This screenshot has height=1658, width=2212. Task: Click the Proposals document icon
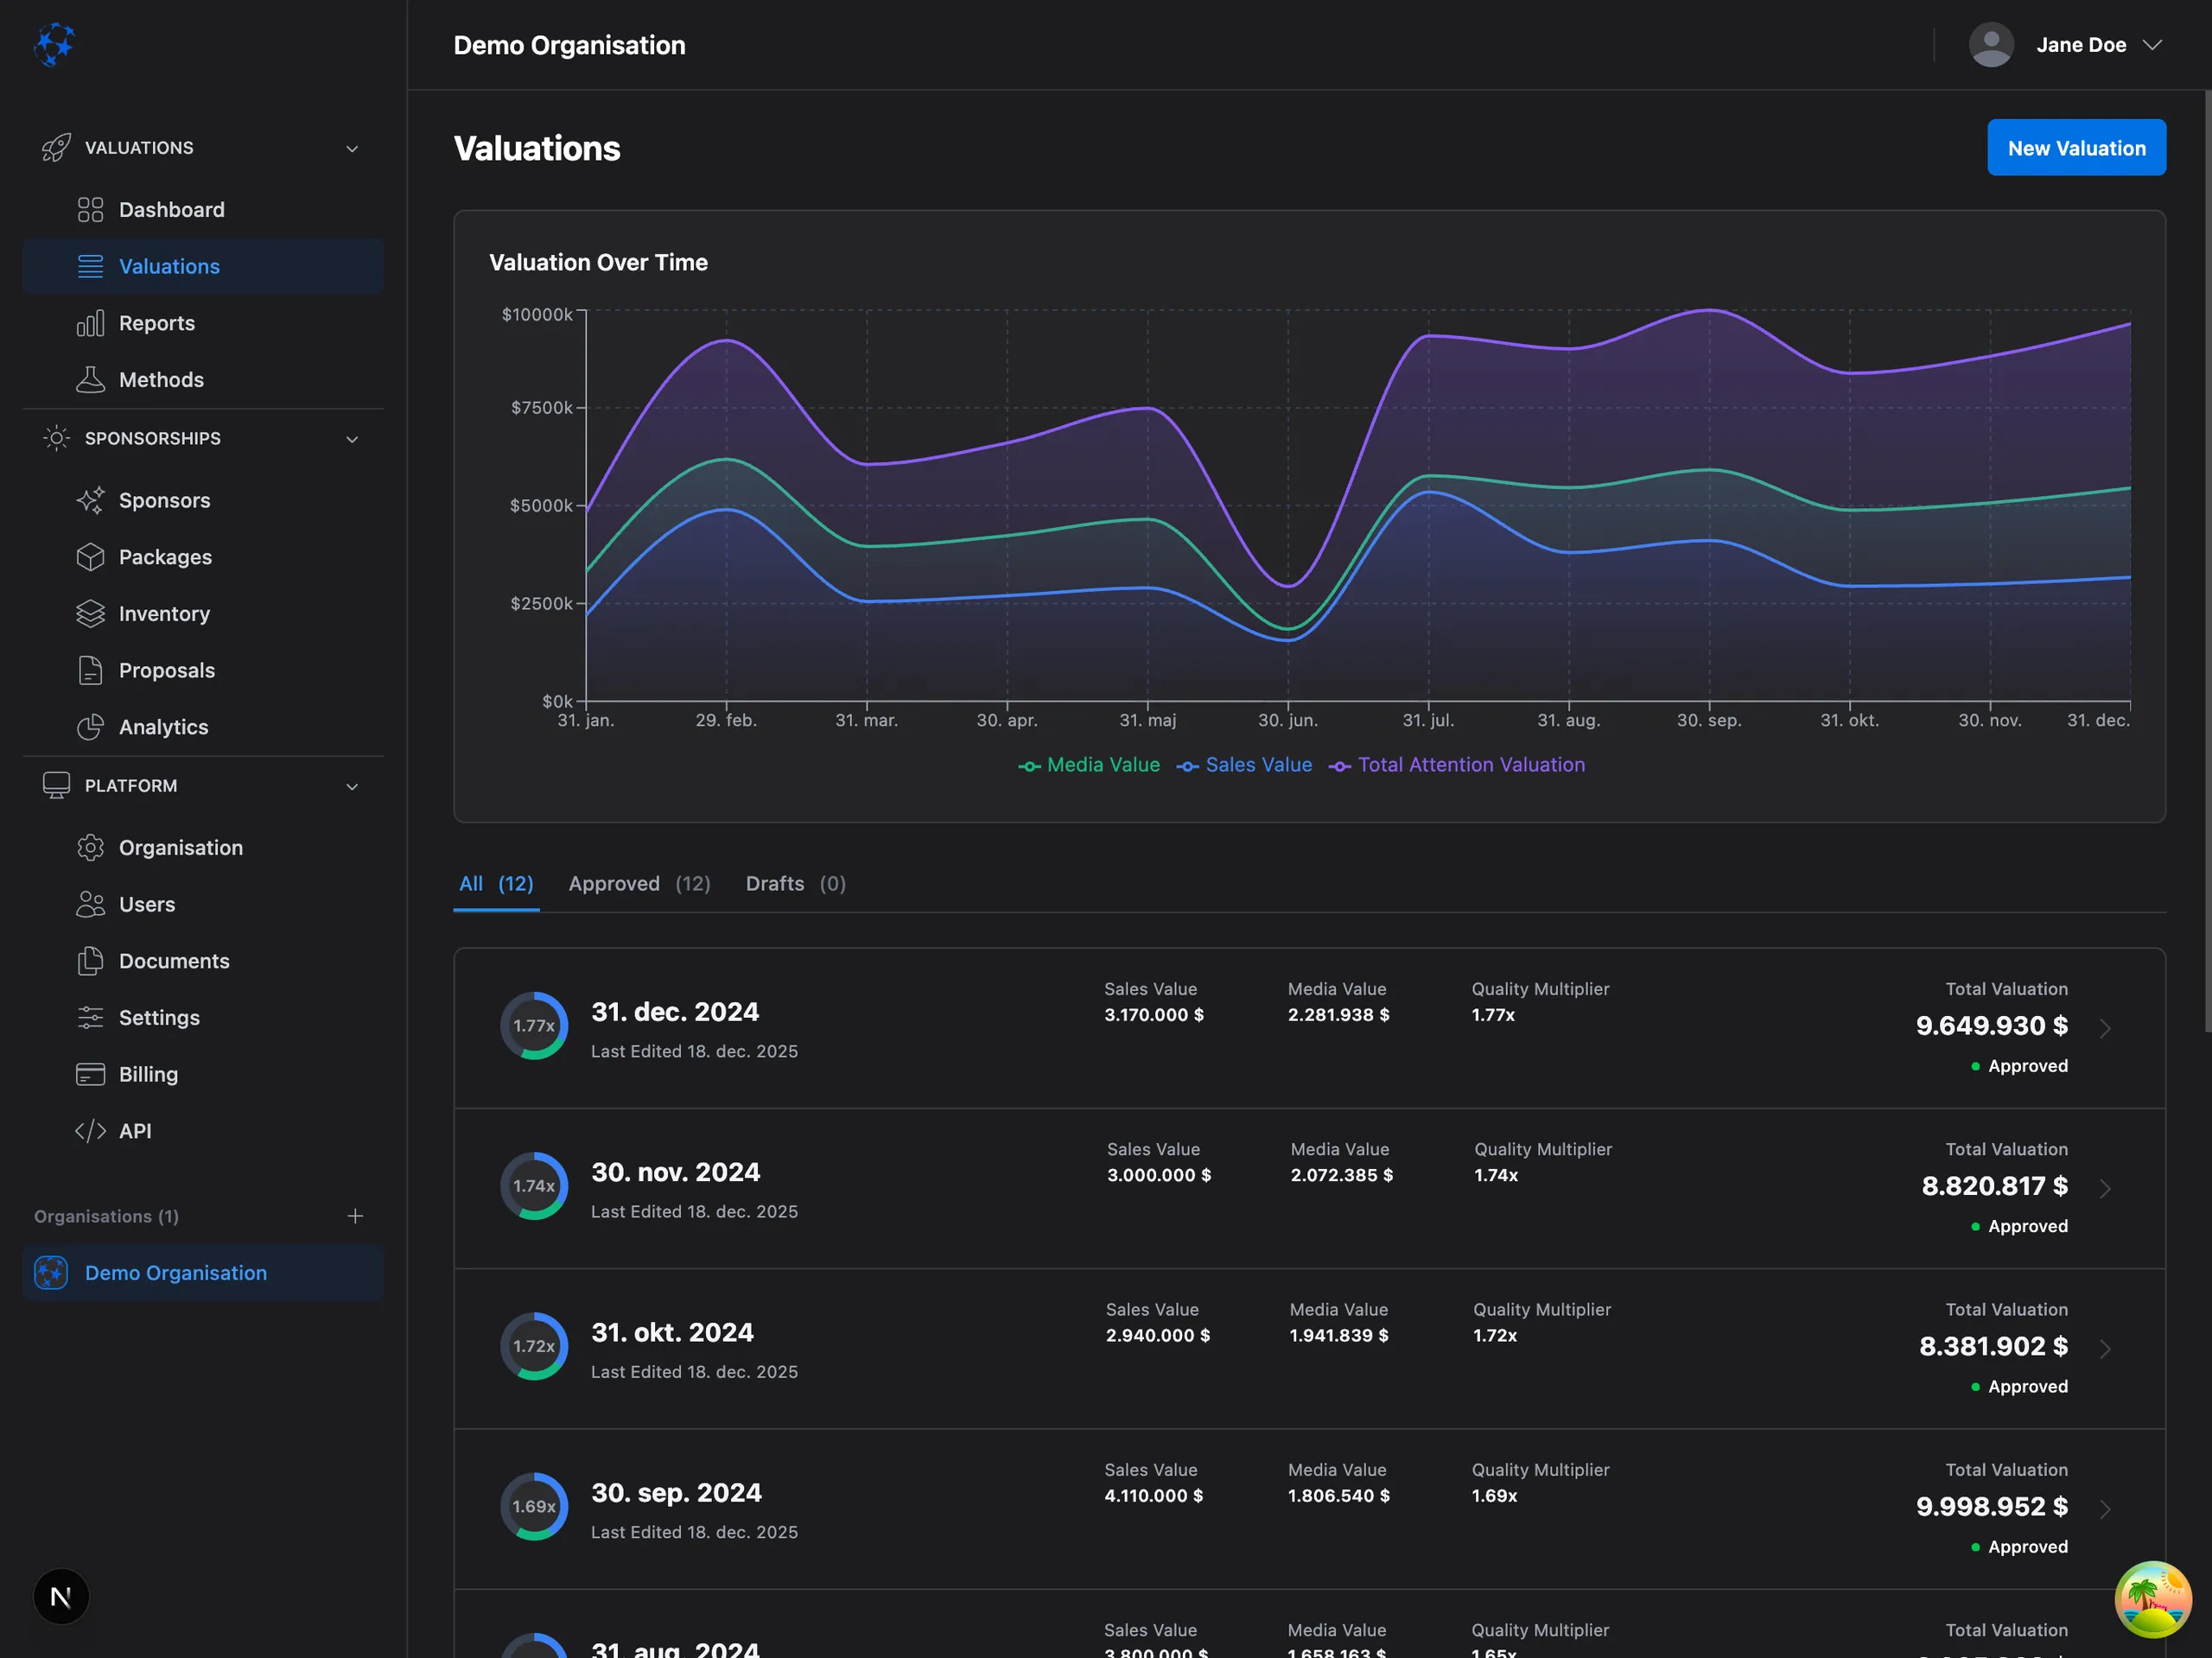[90, 670]
